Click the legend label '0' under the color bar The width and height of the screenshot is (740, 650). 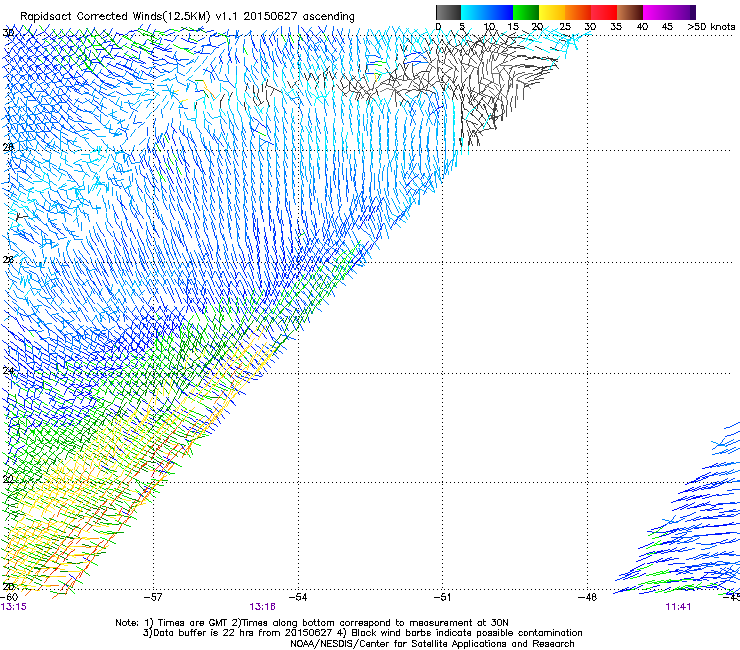click(438, 27)
